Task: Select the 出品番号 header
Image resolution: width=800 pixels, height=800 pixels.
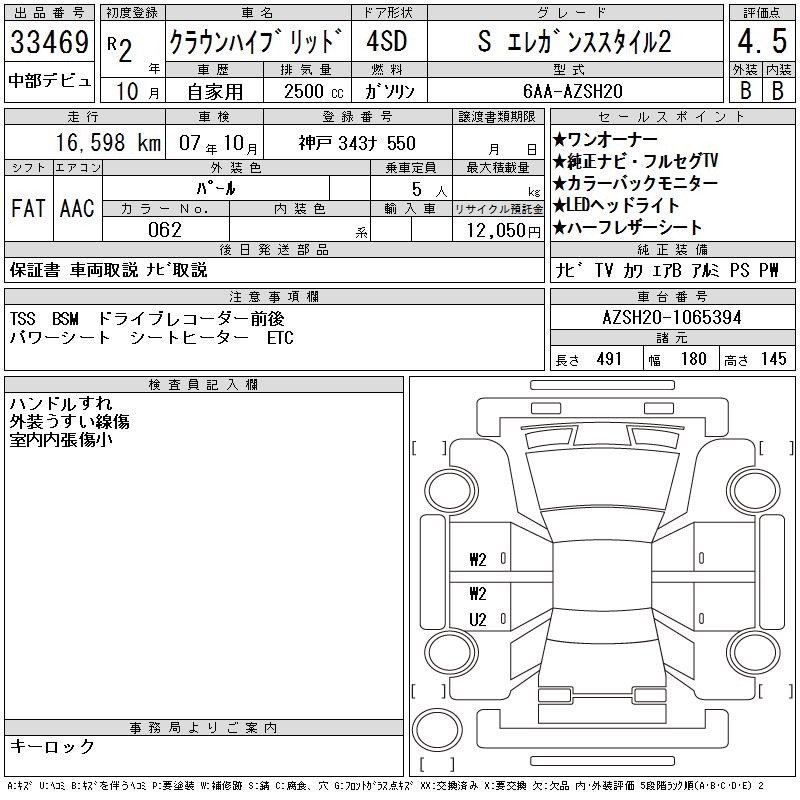Action: point(49,13)
